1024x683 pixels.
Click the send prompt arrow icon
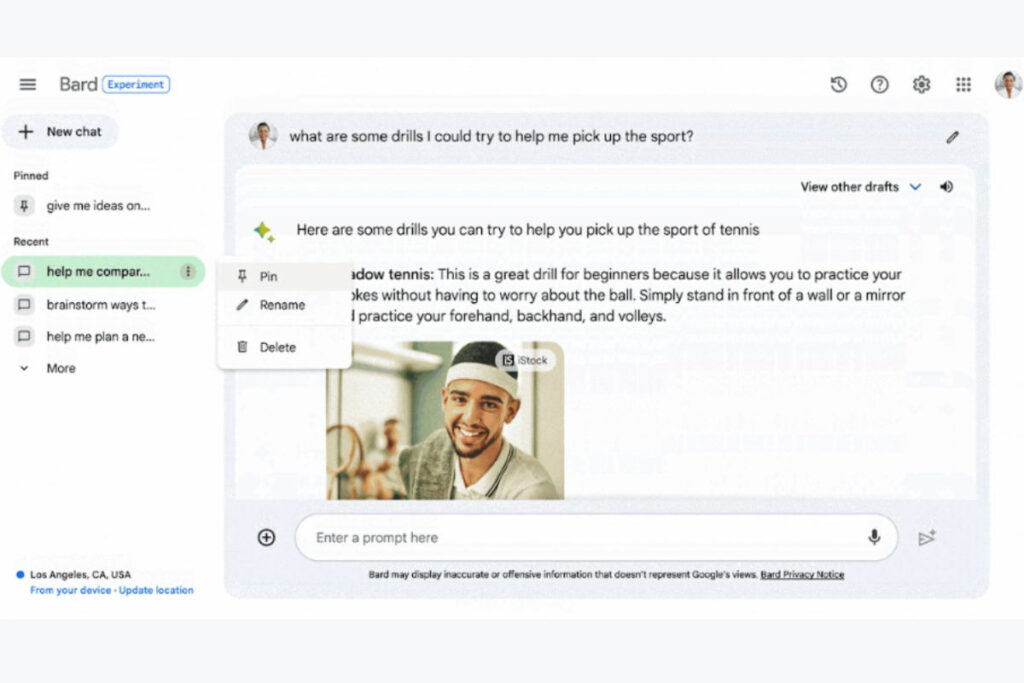point(927,538)
